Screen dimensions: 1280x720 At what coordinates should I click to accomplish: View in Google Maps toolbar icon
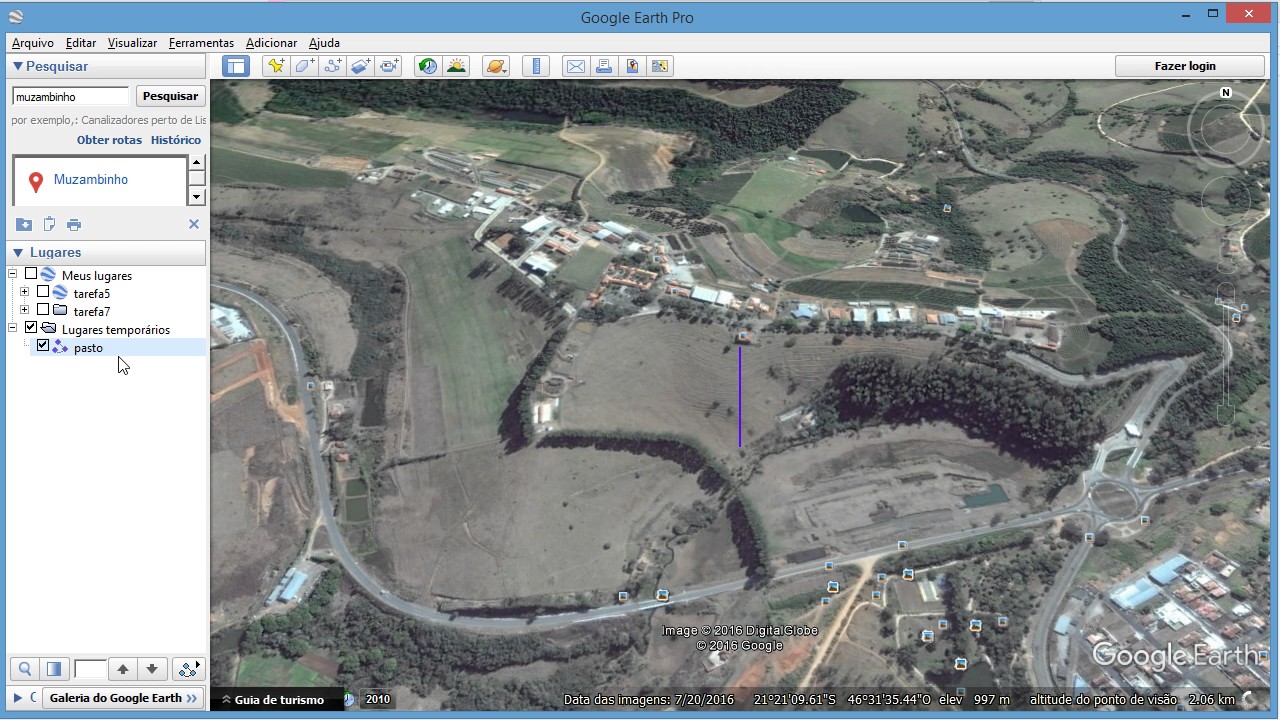pyautogui.click(x=659, y=66)
